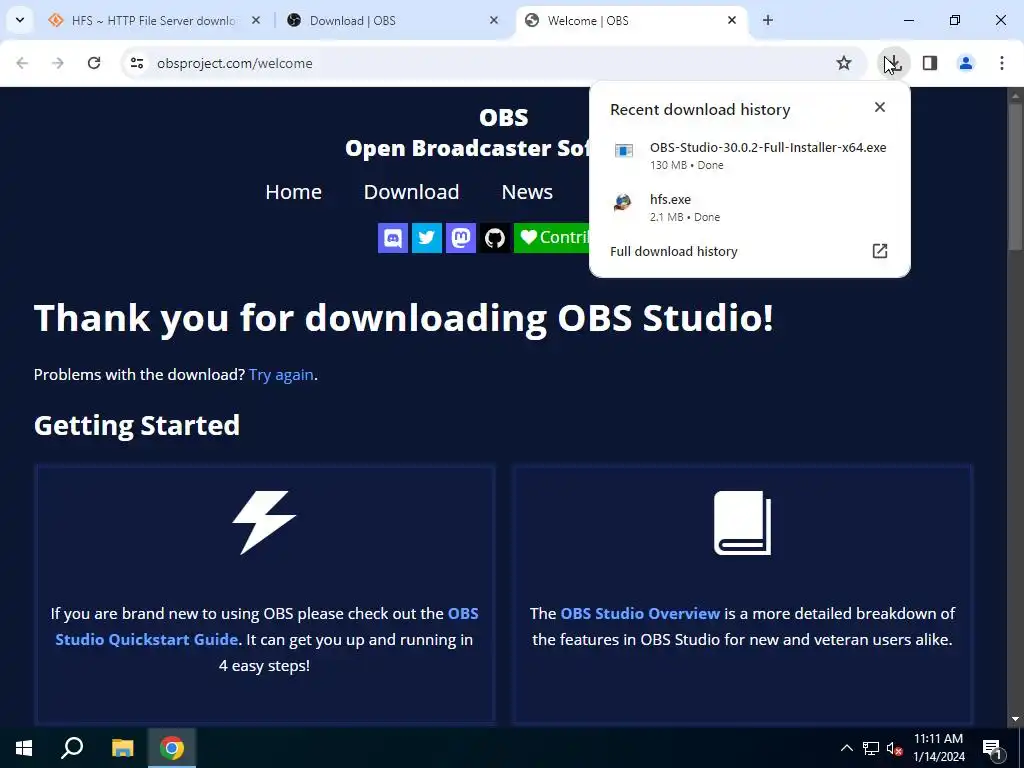The image size is (1024, 768).
Task: Click the page vertical scrollbar thumb
Action: tap(1015, 176)
